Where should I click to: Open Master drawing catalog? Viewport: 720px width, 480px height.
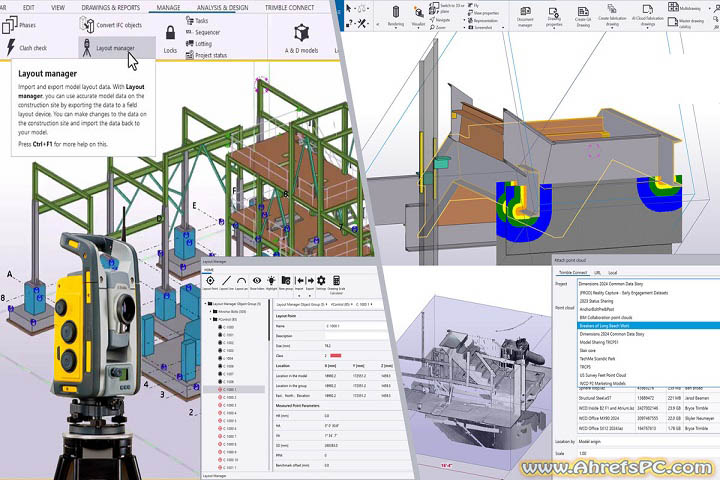685,23
